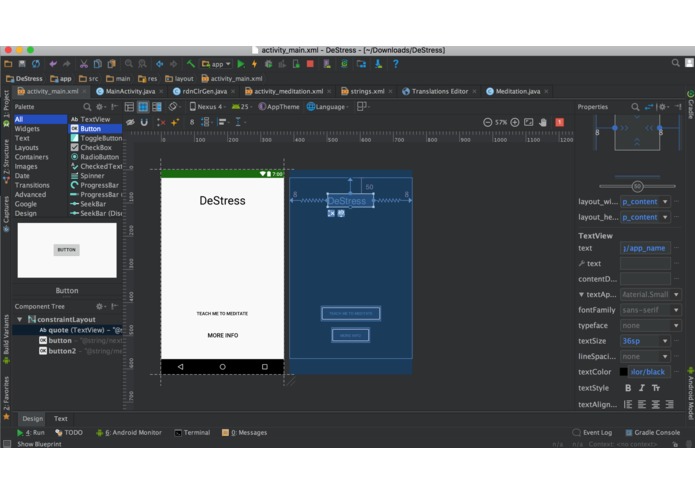Zoom out the layout with minus icon
695x494 pixels.
point(487,122)
